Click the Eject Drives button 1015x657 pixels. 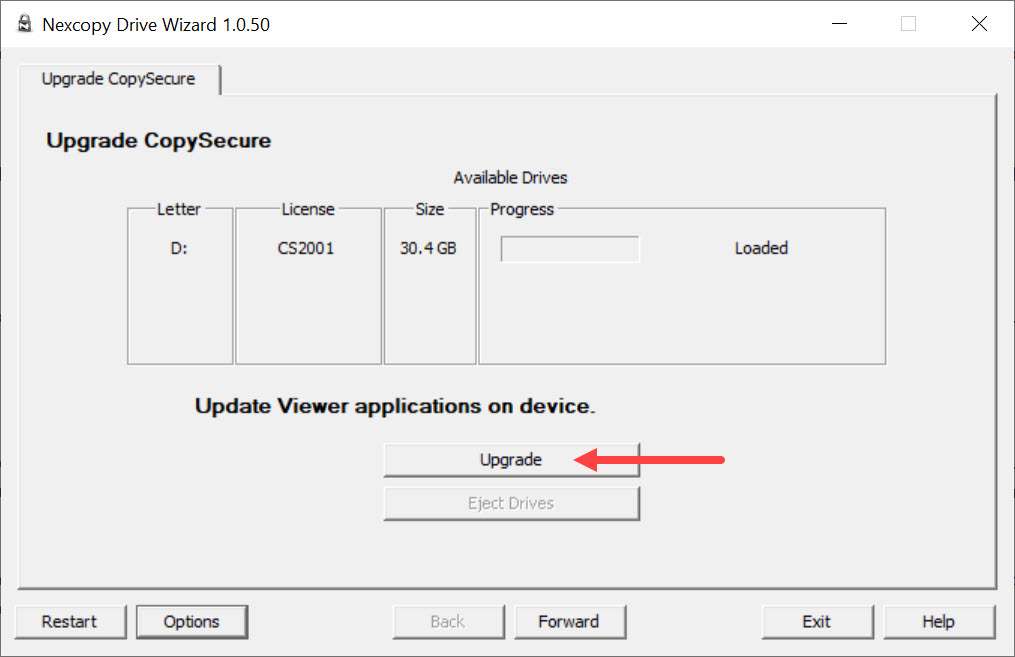(511, 503)
